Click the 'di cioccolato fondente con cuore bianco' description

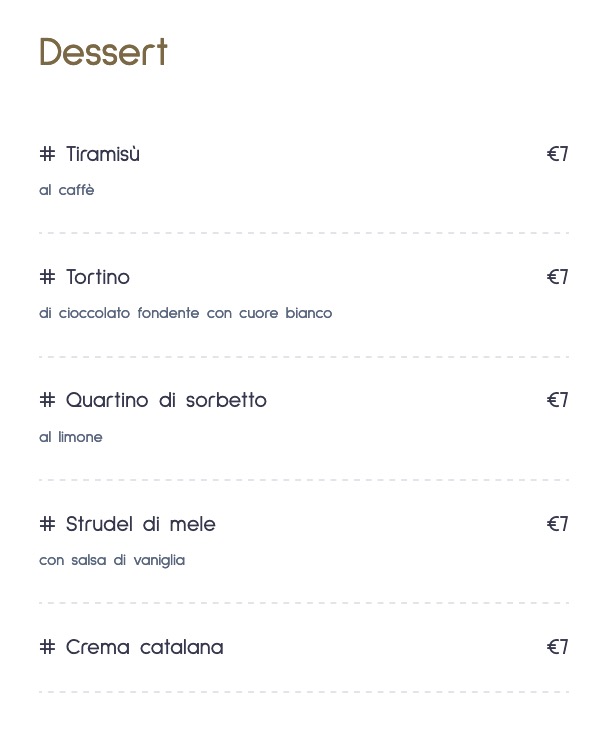[186, 313]
